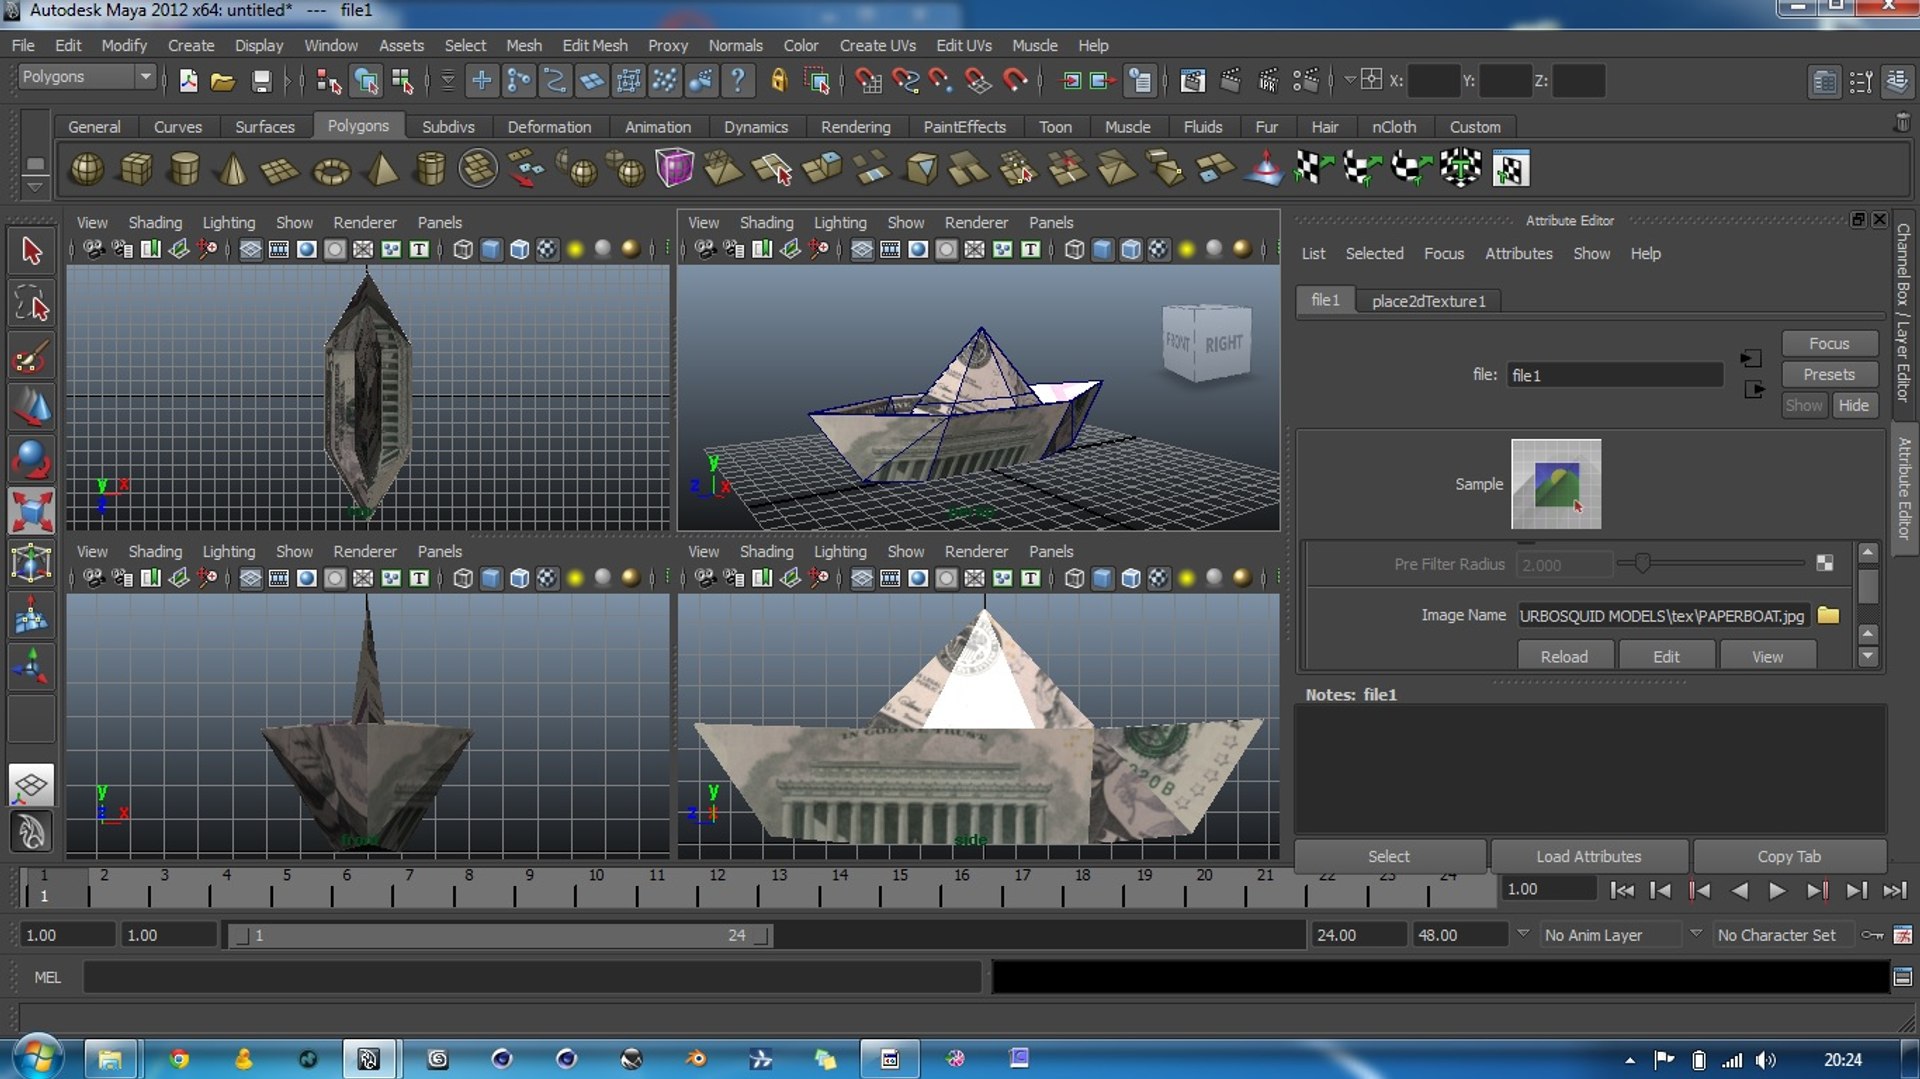The height and width of the screenshot is (1079, 1920).
Task: Click the view cube RIGHT face
Action: (x=1222, y=343)
